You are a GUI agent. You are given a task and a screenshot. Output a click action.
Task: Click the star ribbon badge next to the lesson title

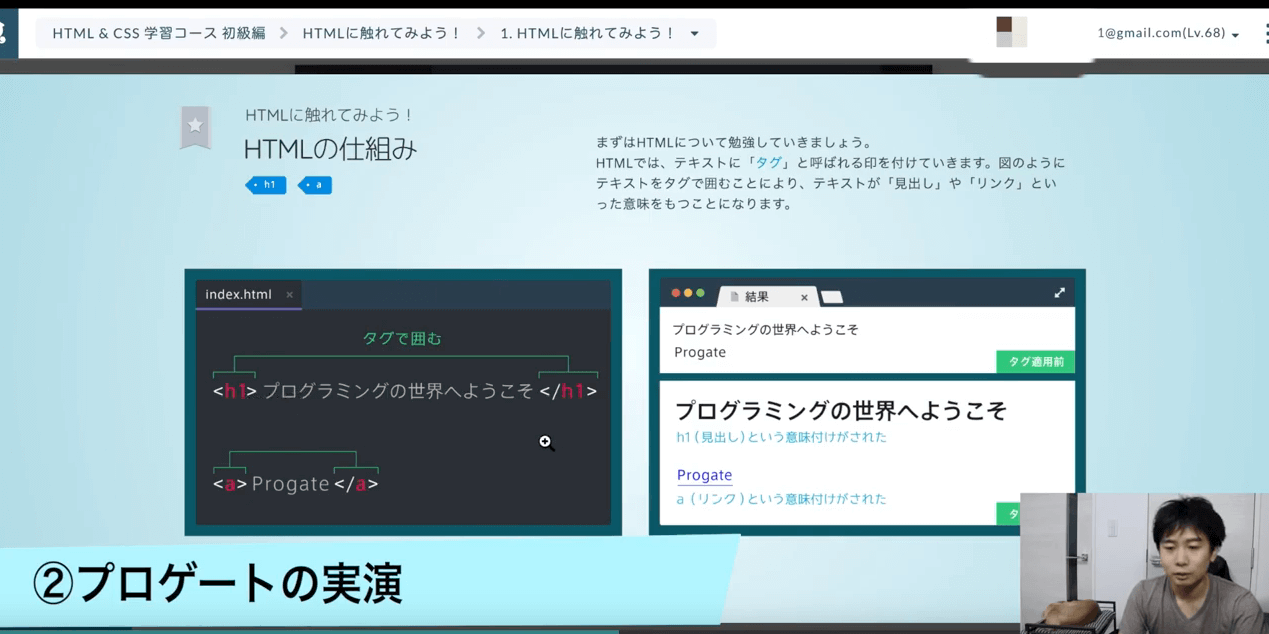(194, 126)
